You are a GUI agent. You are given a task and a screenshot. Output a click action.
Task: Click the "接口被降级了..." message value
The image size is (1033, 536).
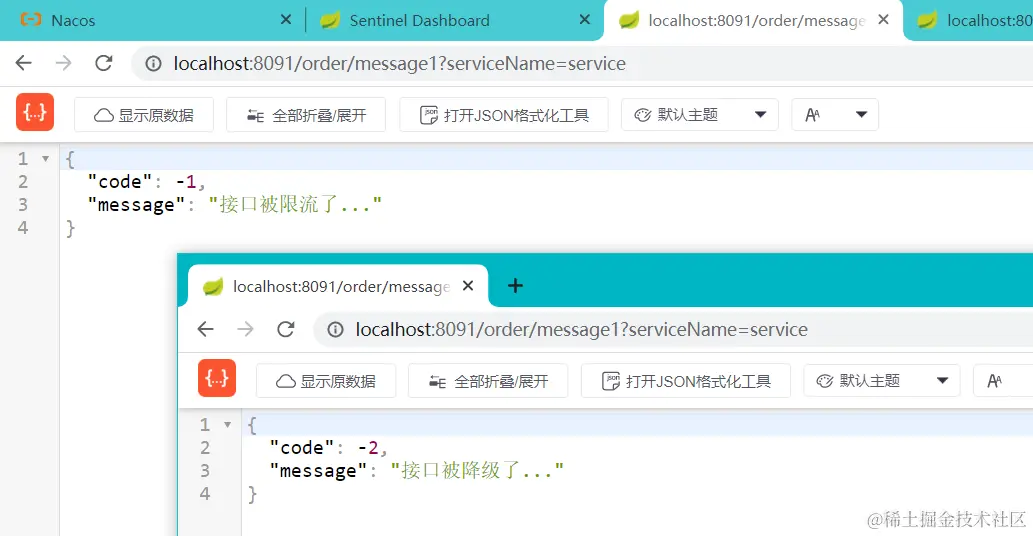coord(477,470)
